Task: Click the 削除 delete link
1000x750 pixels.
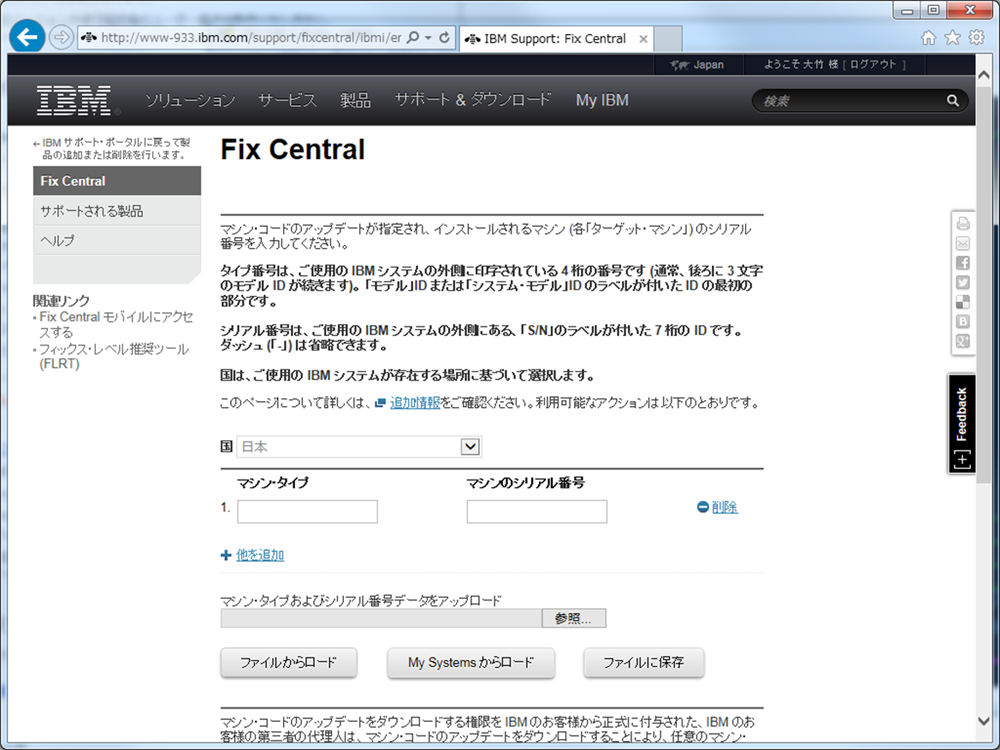Action: pos(724,507)
